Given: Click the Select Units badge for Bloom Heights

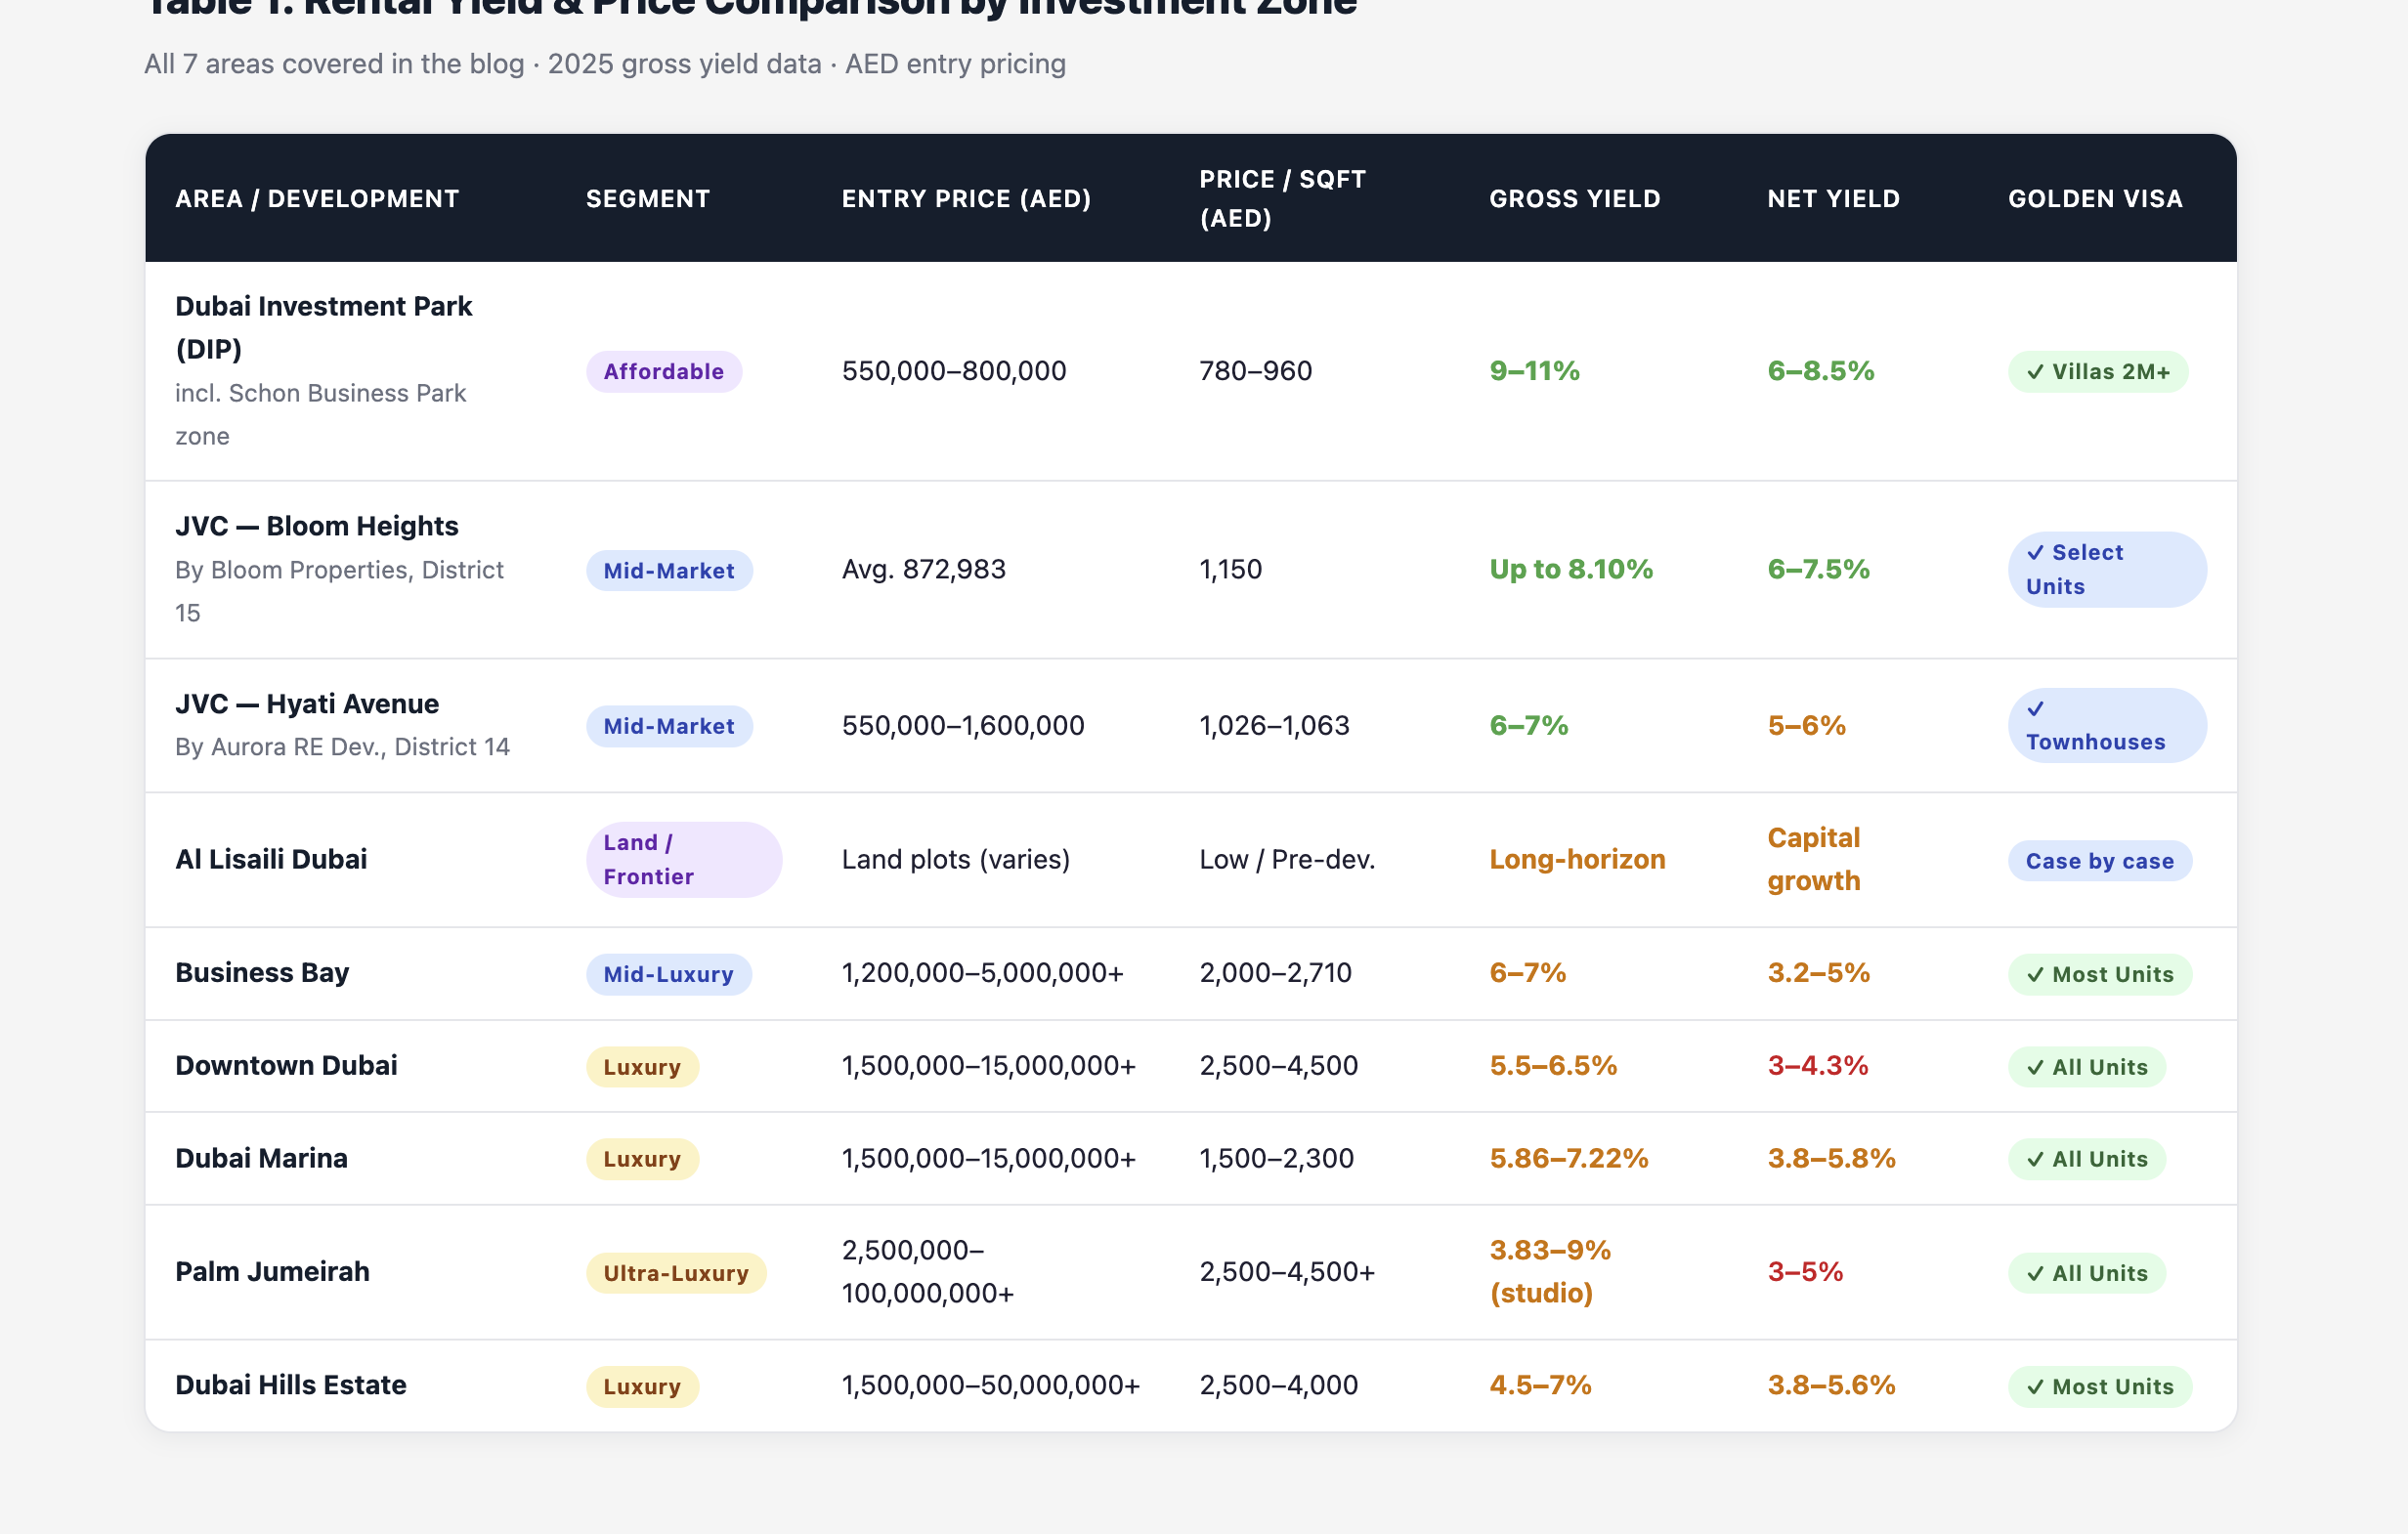Looking at the screenshot, I should 2106,569.
